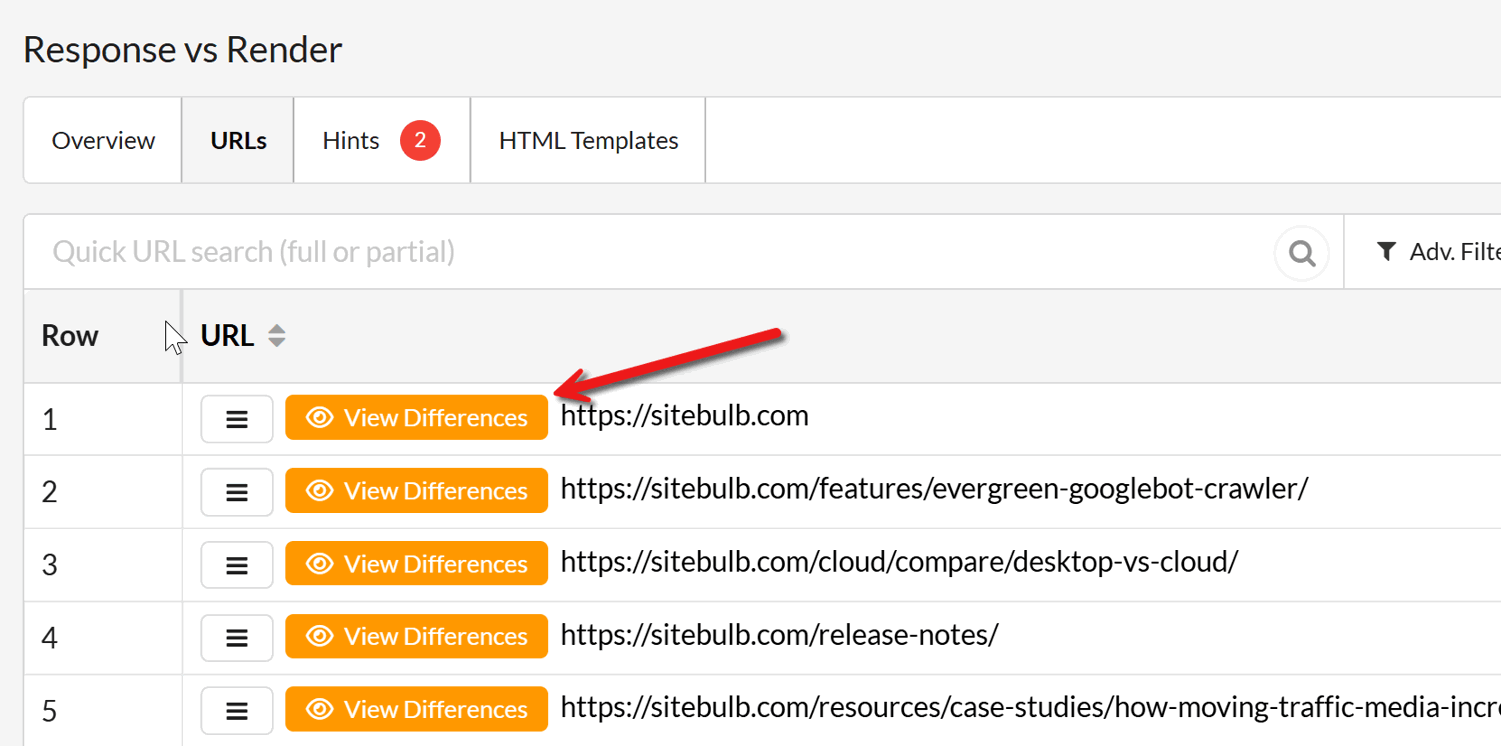The image size is (1501, 746).
Task: Open the hamburger menu for desktop-vs-cloud row
Action: coord(237,564)
